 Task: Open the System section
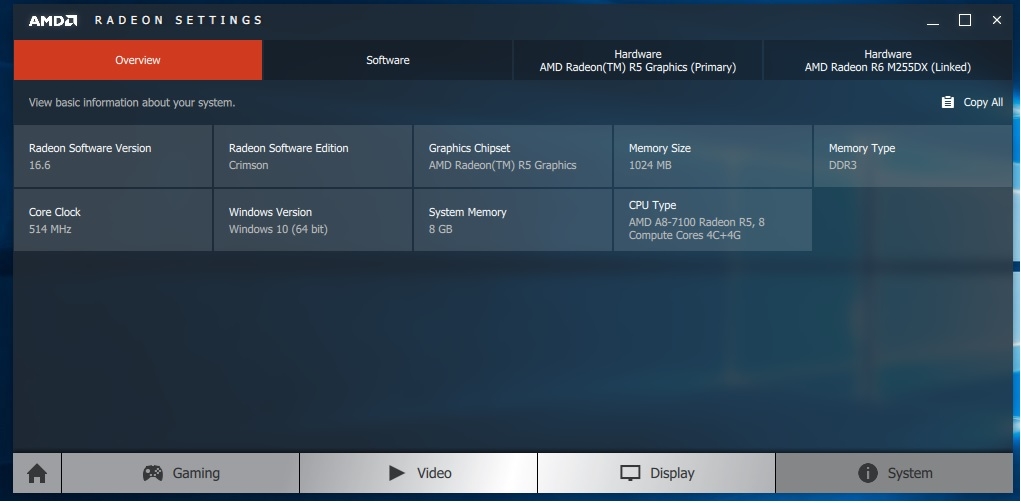894,473
